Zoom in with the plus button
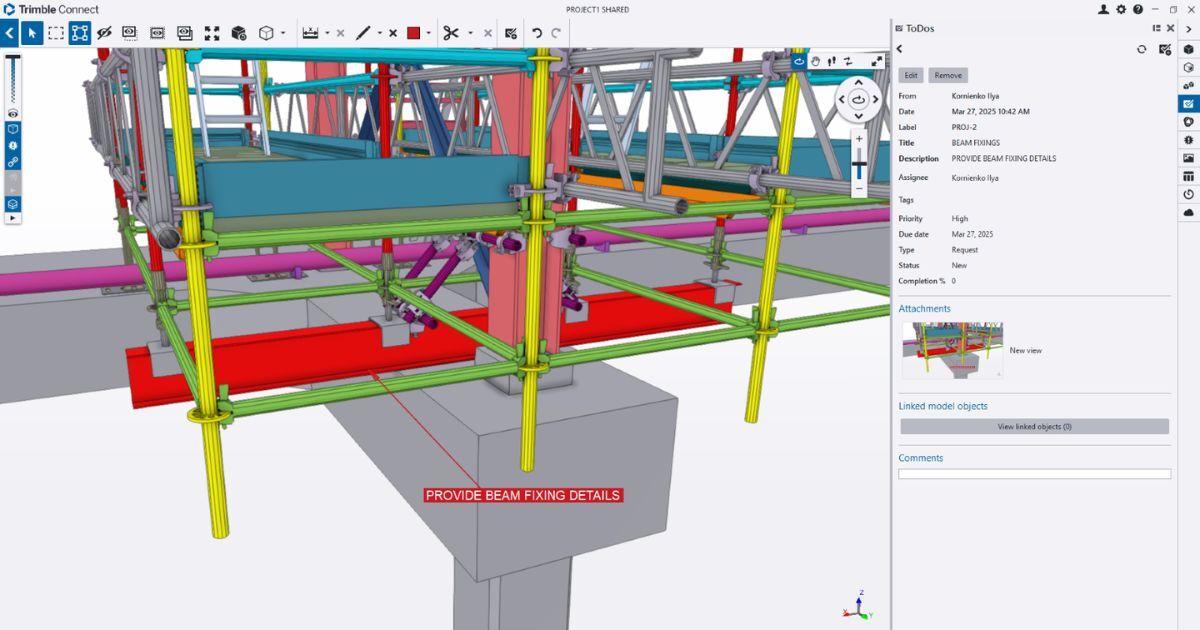Image resolution: width=1200 pixels, height=630 pixels. (x=859, y=139)
